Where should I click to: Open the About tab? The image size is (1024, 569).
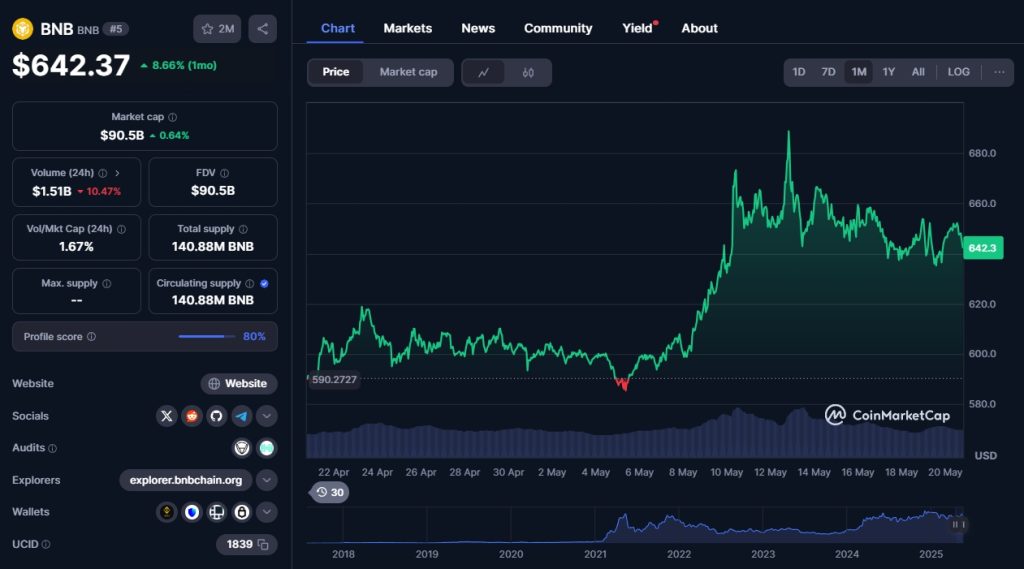coord(699,28)
